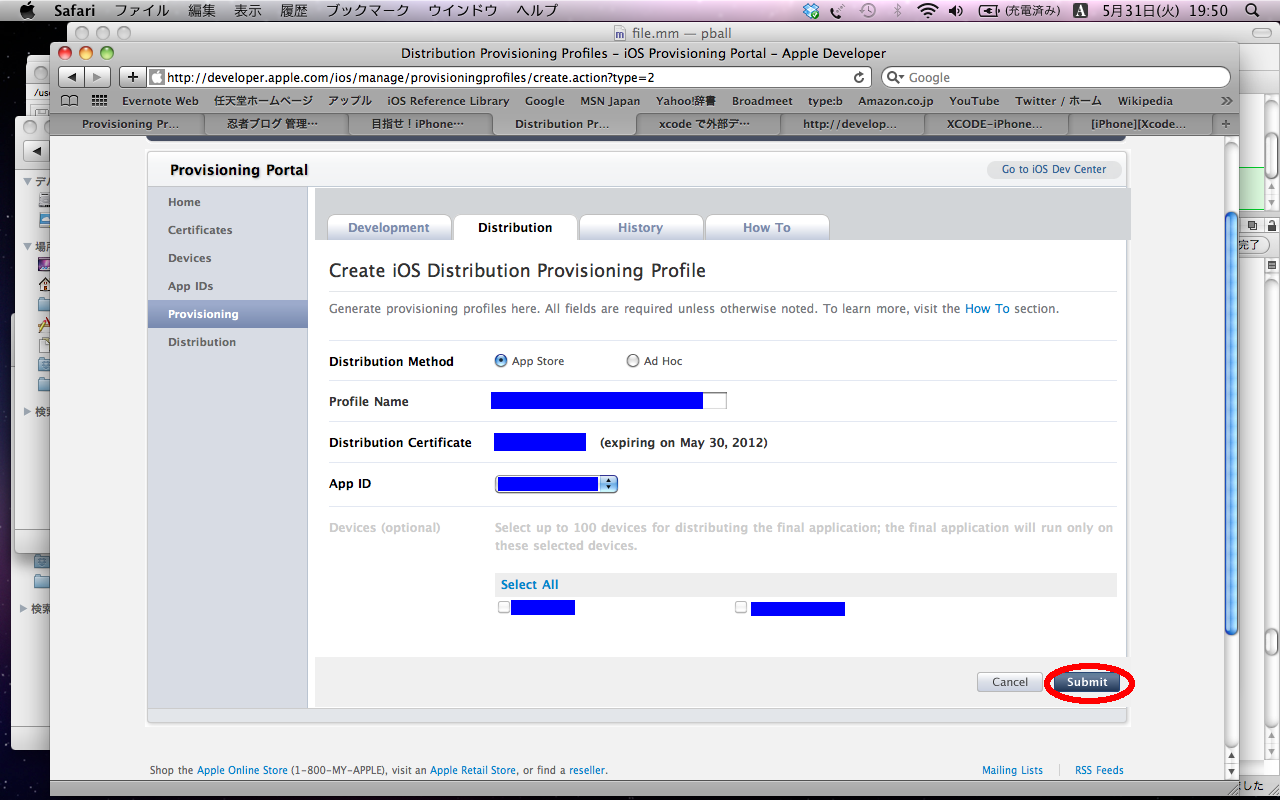
Task: Switch to the XCODE-iPhone browser tab
Action: click(x=995, y=124)
